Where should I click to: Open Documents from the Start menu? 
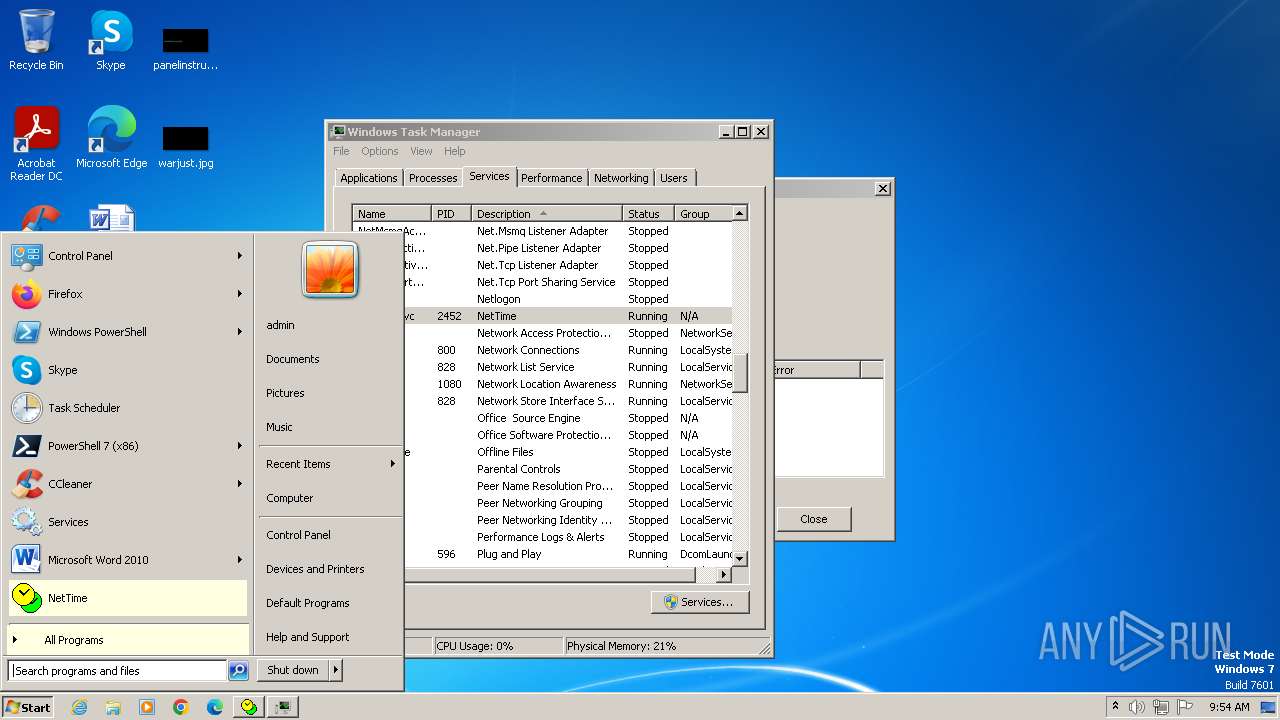point(293,359)
